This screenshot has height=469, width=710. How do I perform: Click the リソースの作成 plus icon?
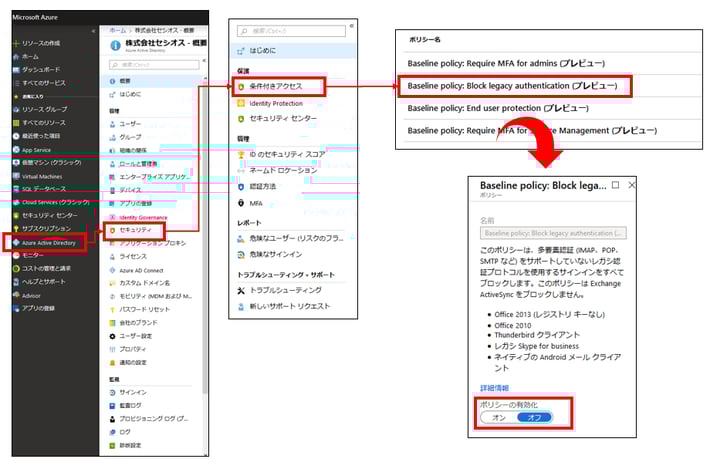coord(16,43)
